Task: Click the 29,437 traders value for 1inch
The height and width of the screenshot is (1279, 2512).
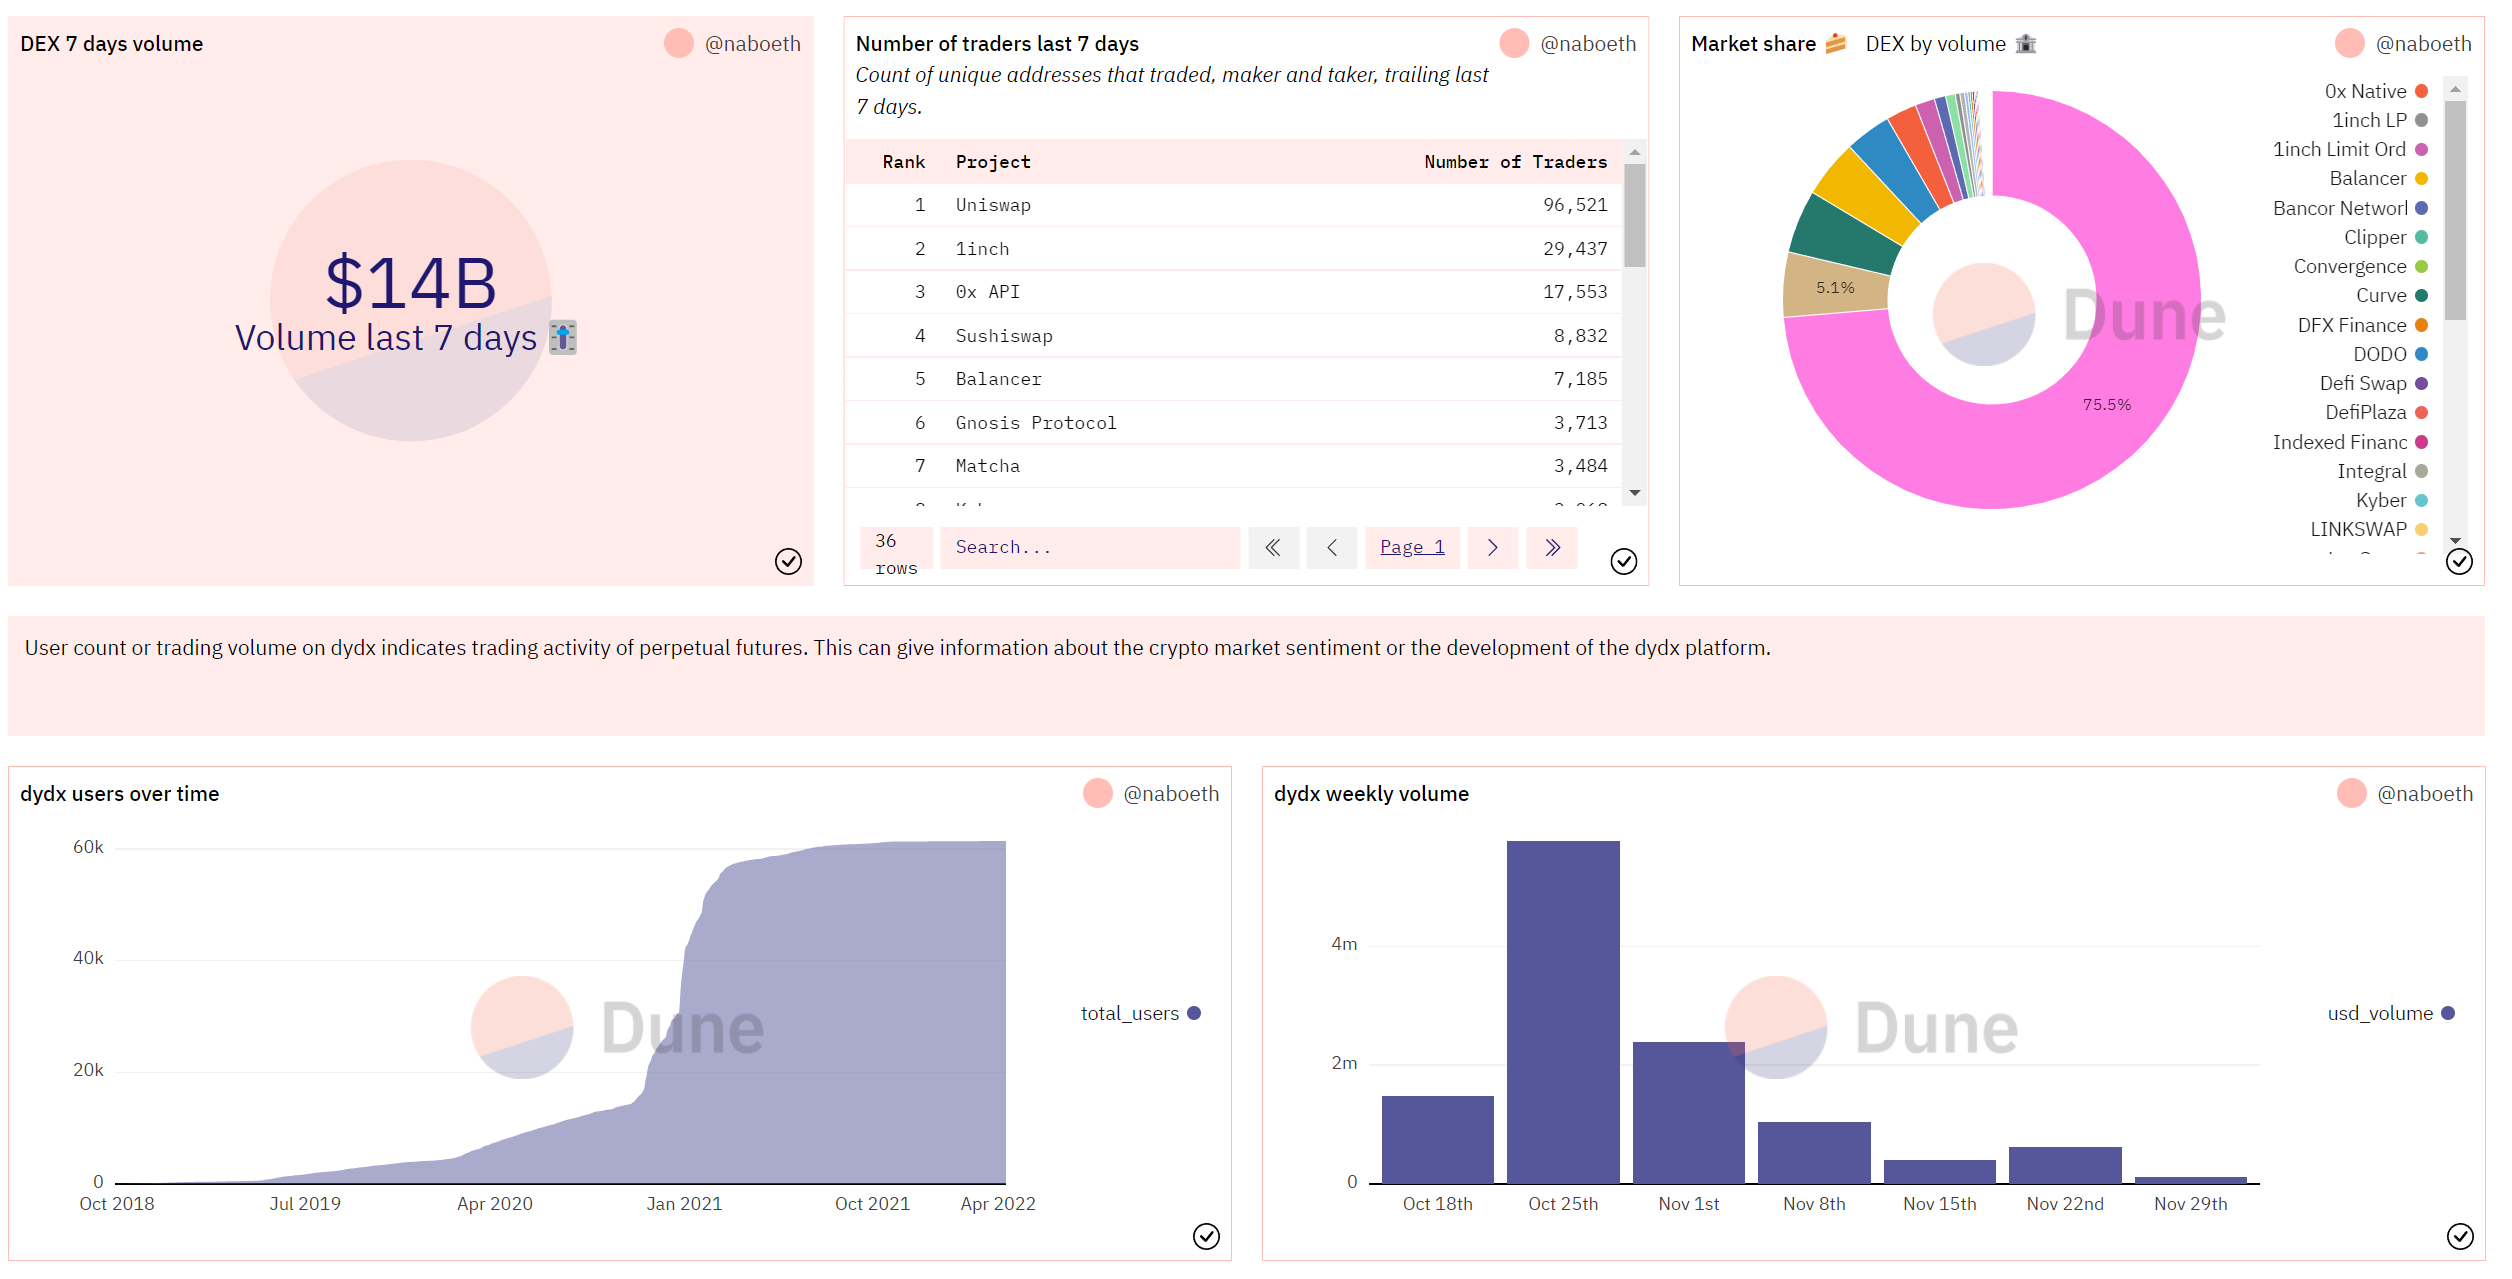Action: [1575, 249]
